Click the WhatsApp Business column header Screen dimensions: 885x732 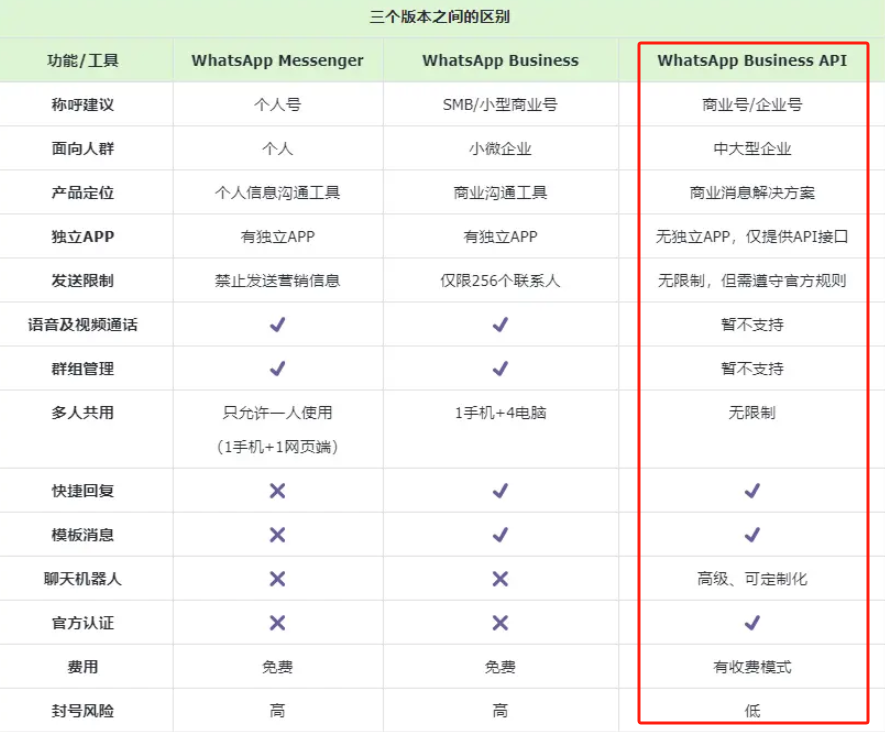coord(501,60)
